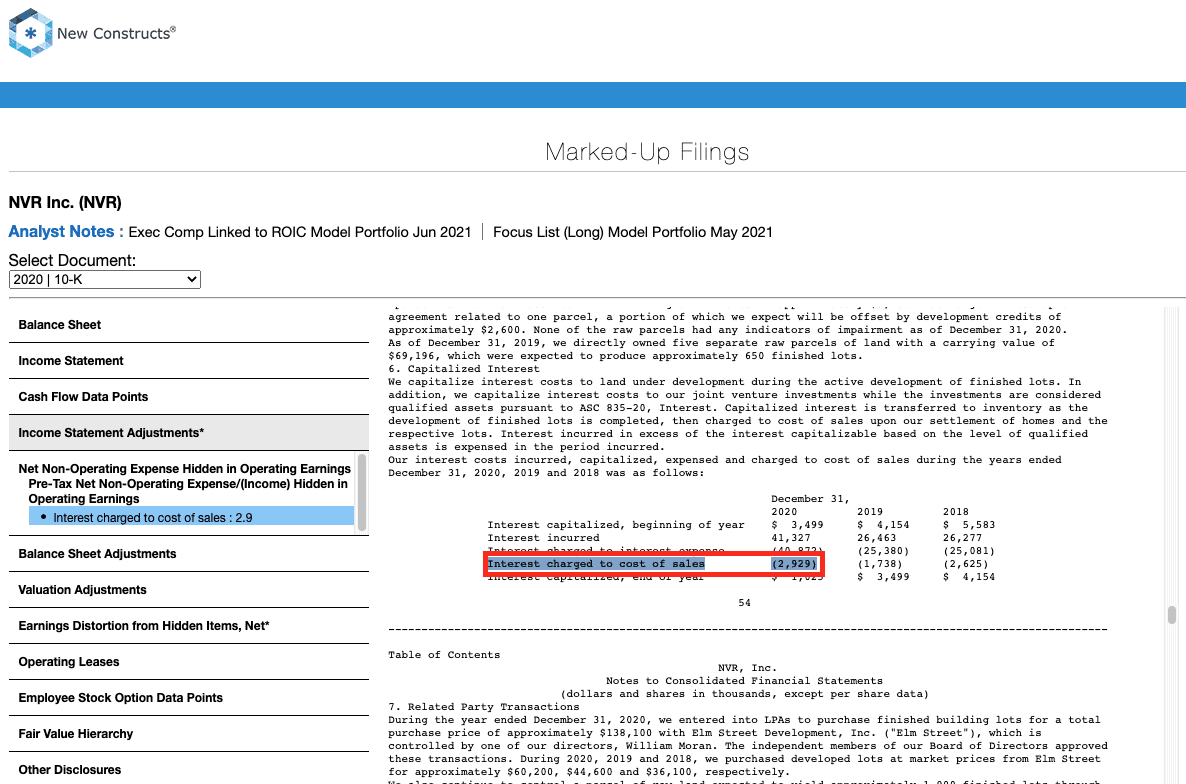Image resolution: width=1186 pixels, height=784 pixels.
Task: Expand the Valuation Adjustments section
Action: click(x=188, y=590)
